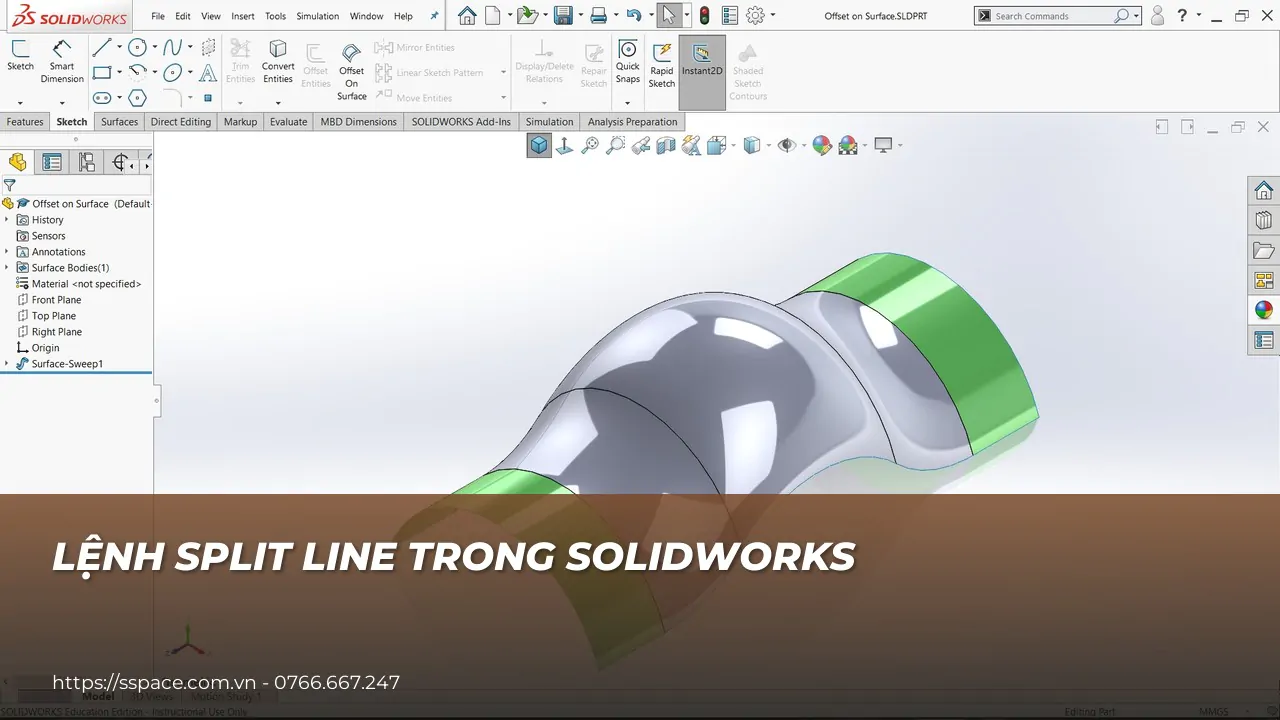Switch to the Surfaces tab
The image size is (1280, 720).
click(119, 122)
